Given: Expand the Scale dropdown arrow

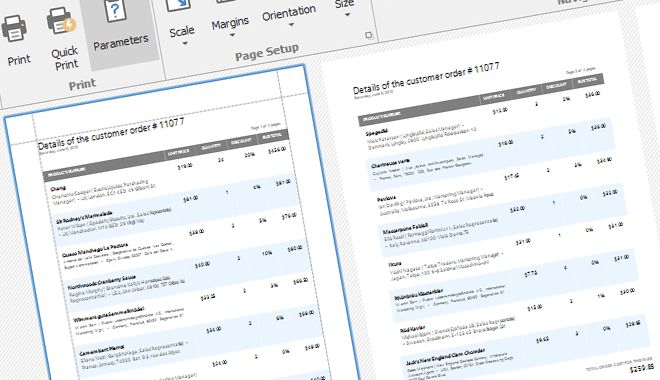Looking at the screenshot, I should pyautogui.click(x=184, y=44).
